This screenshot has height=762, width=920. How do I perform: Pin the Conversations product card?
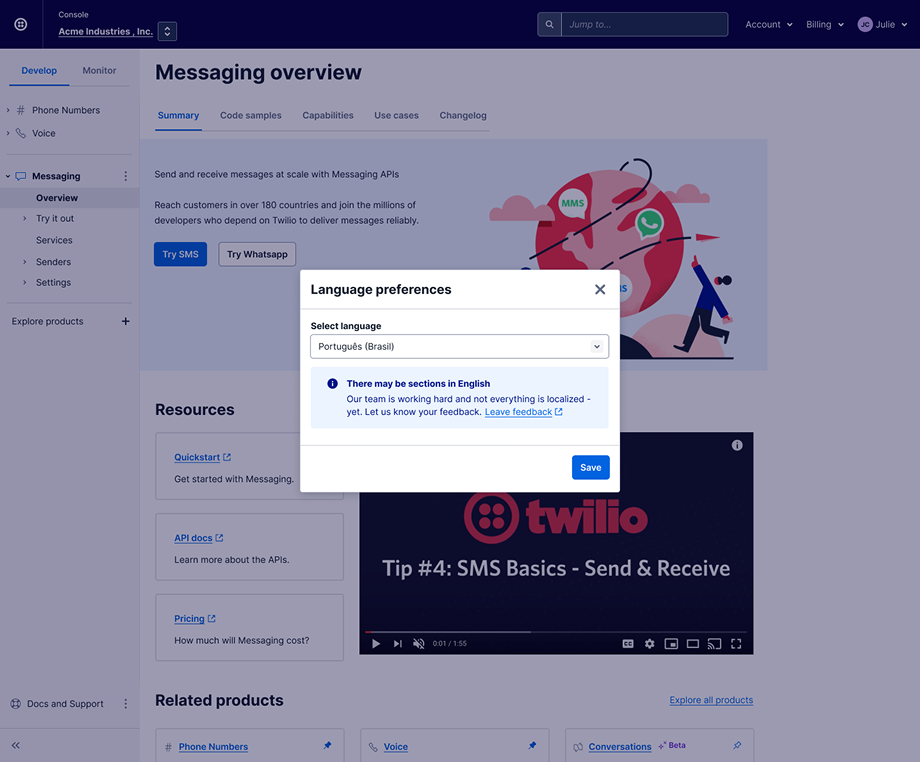(737, 746)
